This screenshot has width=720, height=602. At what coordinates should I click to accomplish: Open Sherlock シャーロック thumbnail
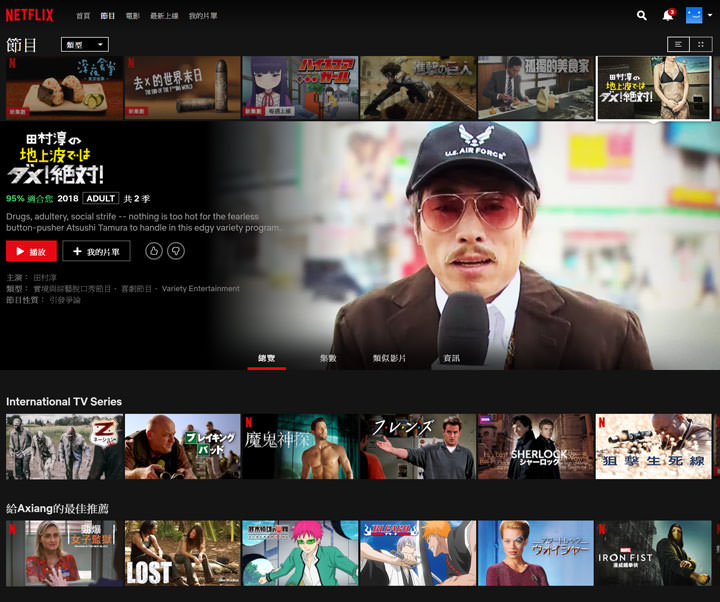(x=536, y=447)
